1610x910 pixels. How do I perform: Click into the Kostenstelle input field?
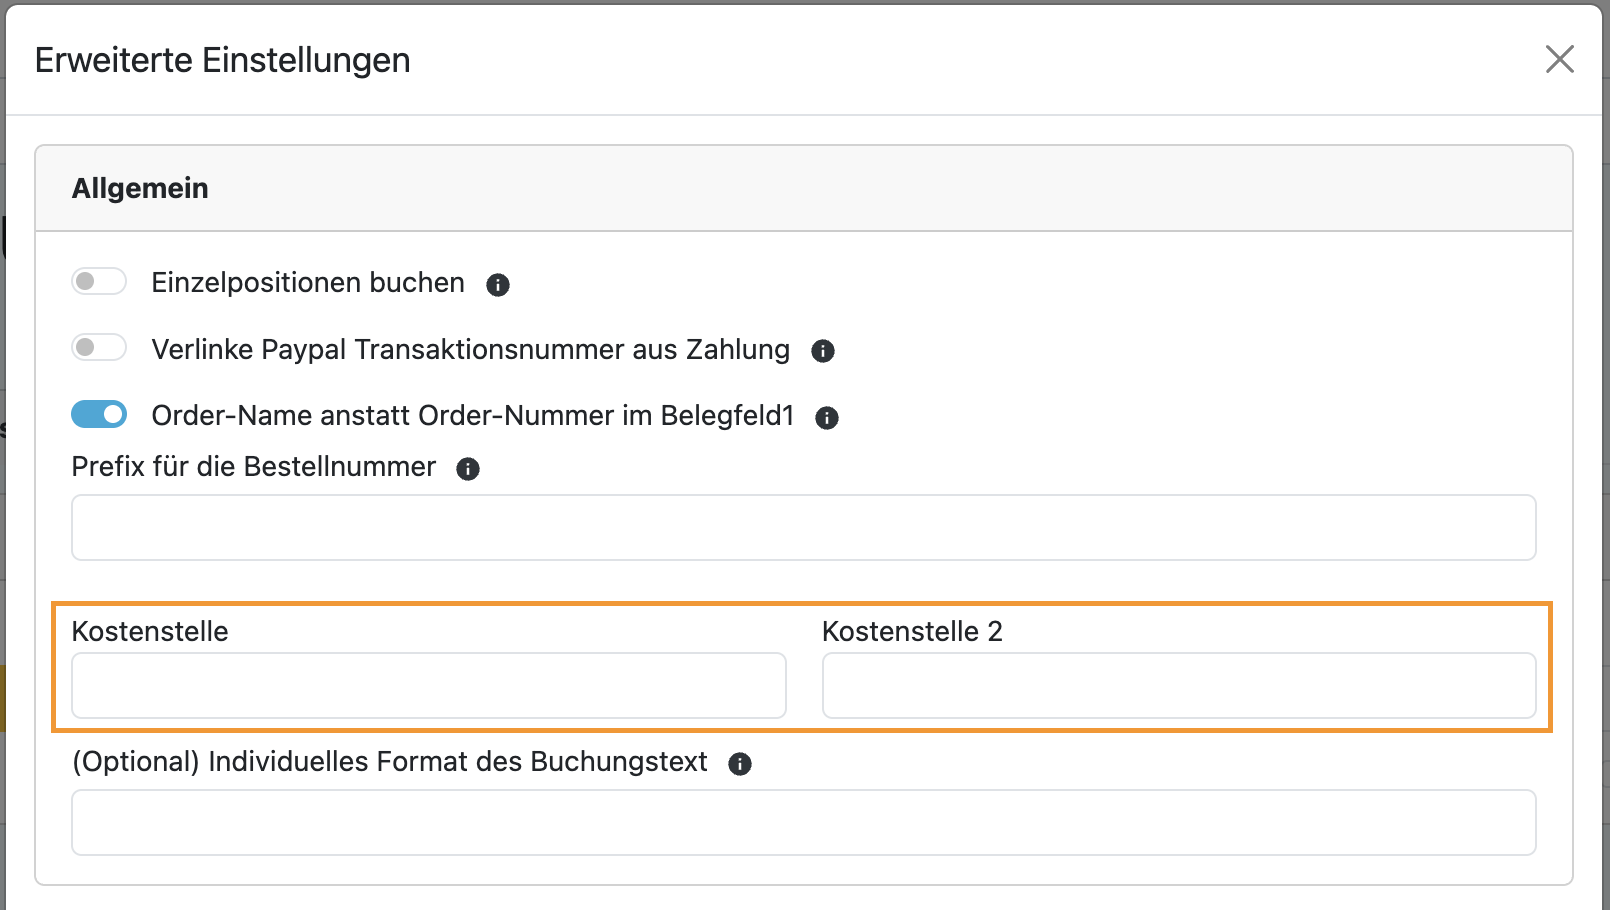[428, 685]
